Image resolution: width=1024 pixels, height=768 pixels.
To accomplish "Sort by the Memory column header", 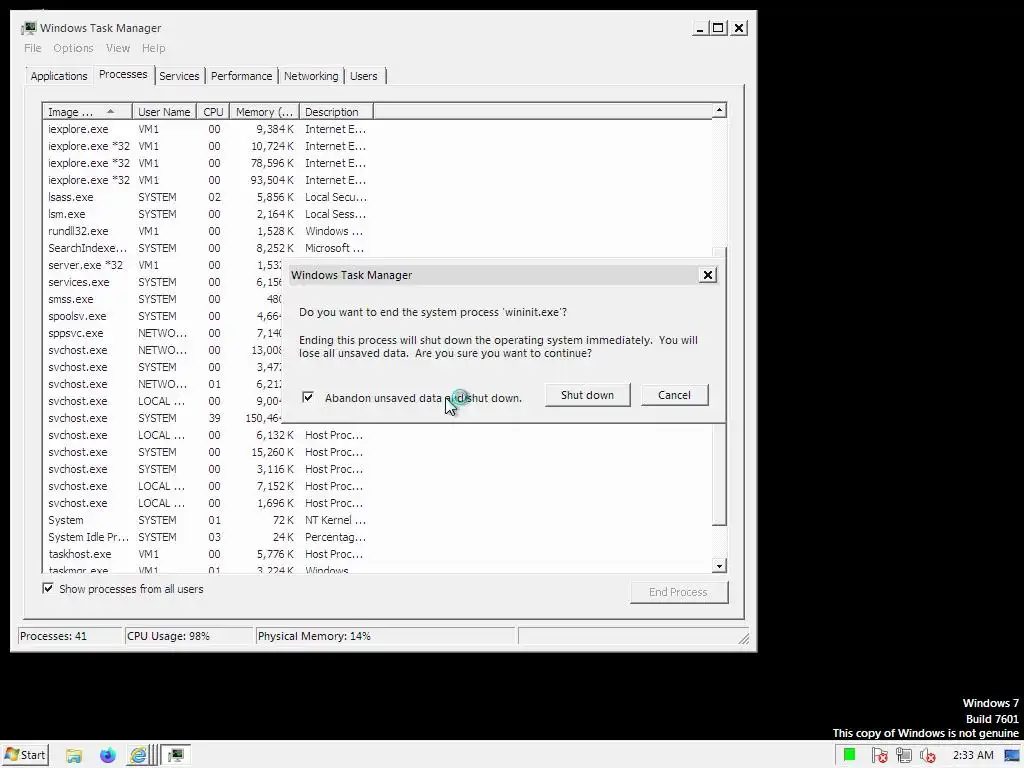I will (x=264, y=112).
